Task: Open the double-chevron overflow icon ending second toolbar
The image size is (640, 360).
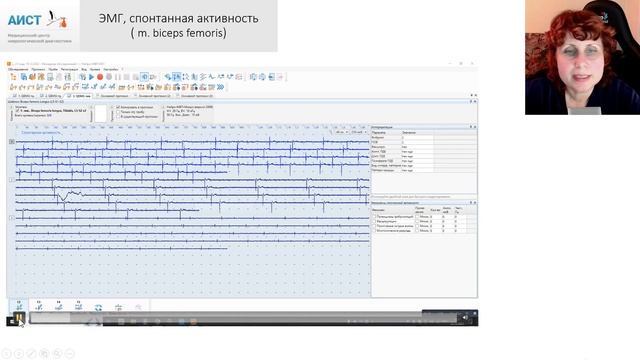Action: coord(220,87)
